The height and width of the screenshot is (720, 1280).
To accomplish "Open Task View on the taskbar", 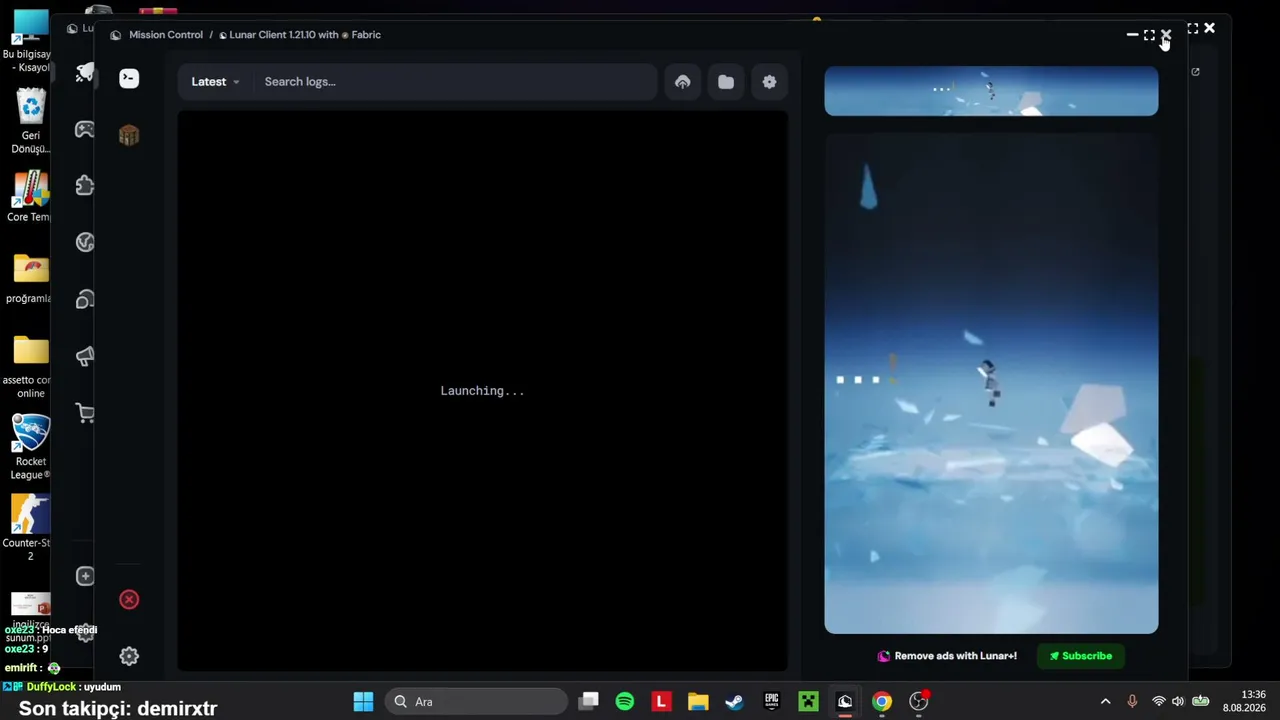I will (x=589, y=702).
